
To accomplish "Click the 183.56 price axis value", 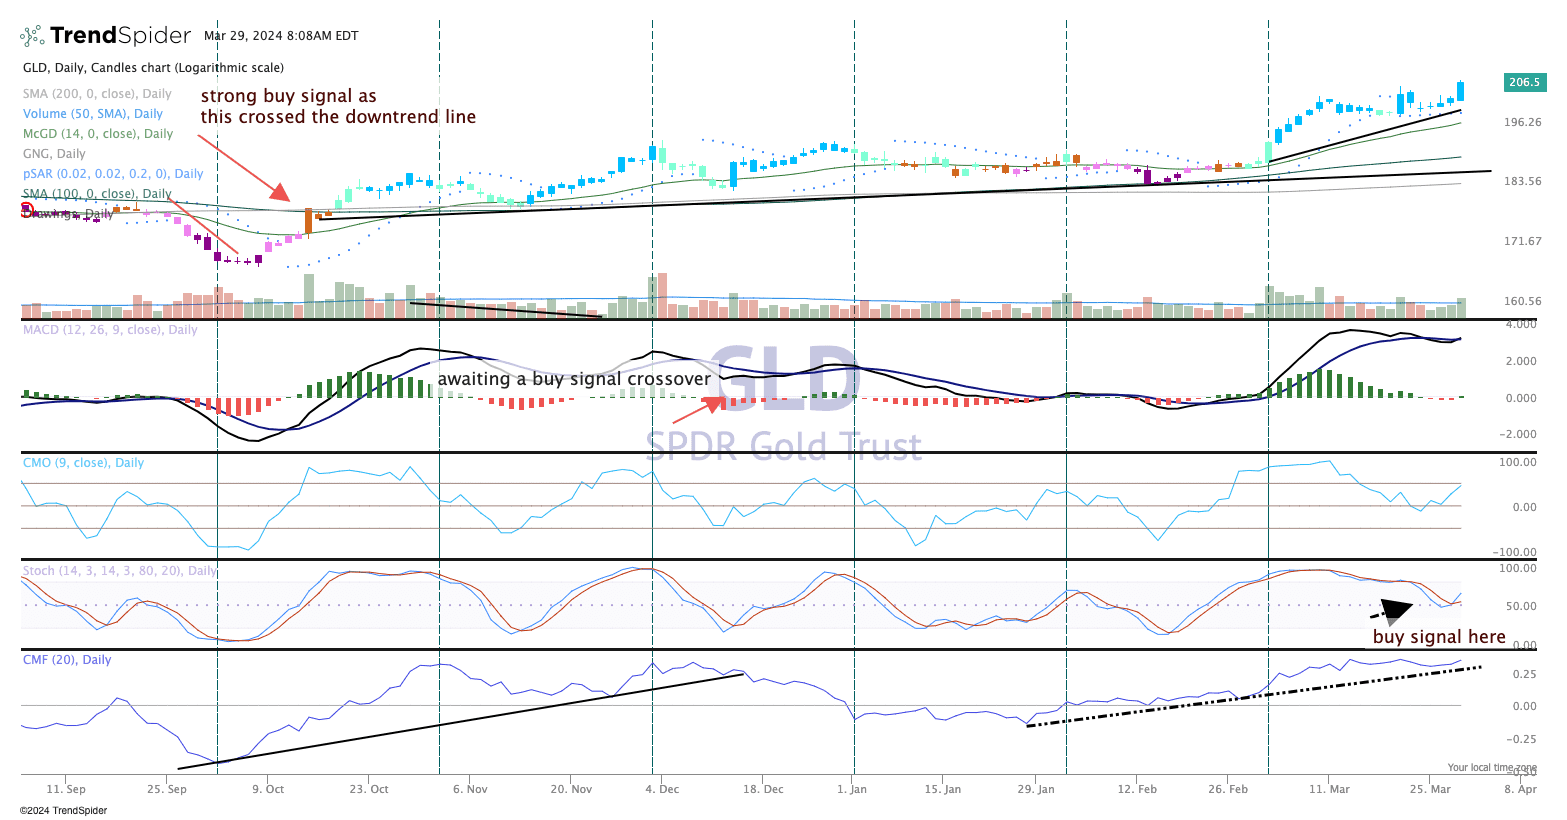I will click(x=1523, y=182).
